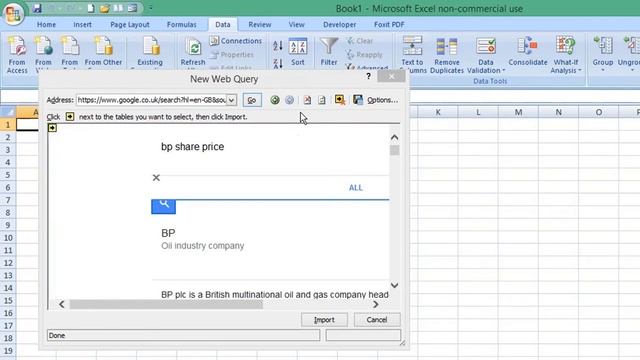Click the dialog Help question mark
This screenshot has height=360, width=640.
pyautogui.click(x=369, y=76)
